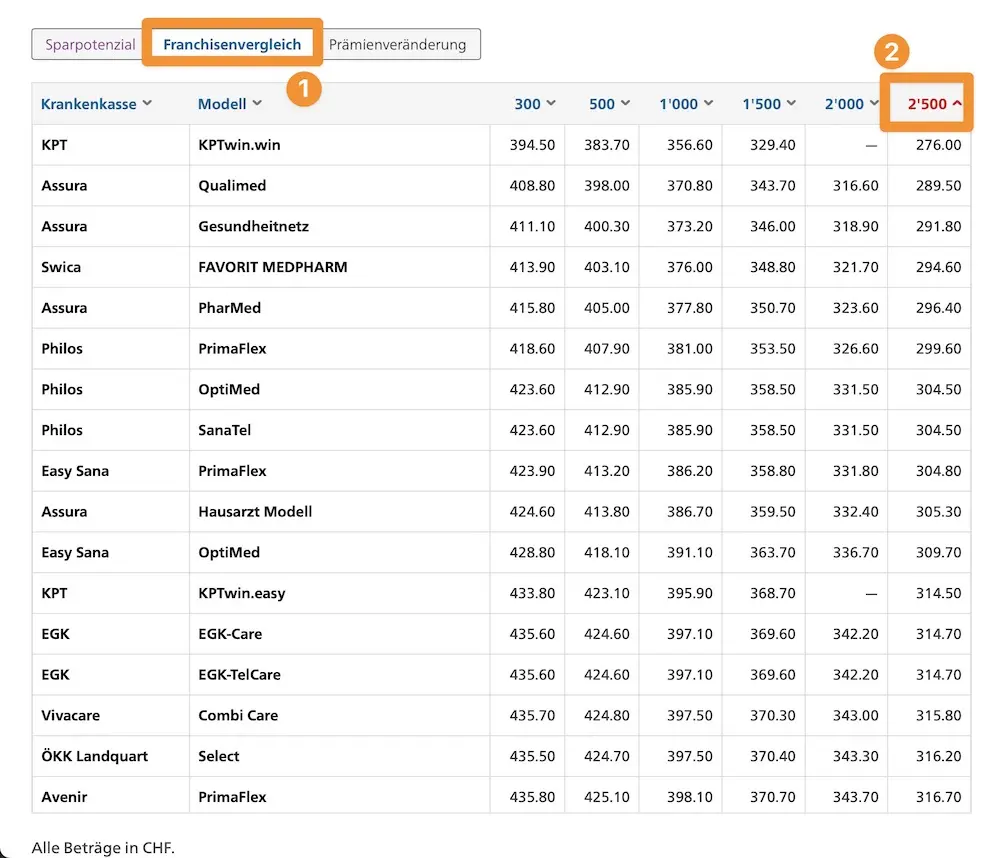The image size is (1000, 858).
Task: Click the 289.50 premium for Qualimed
Action: [938, 186]
